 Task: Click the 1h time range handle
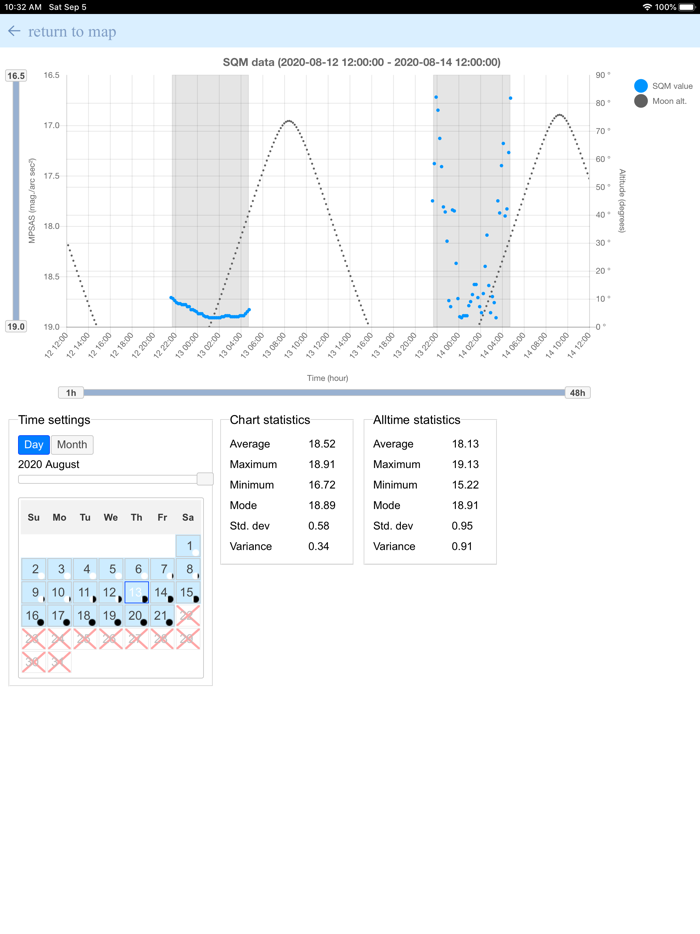[x=71, y=393]
